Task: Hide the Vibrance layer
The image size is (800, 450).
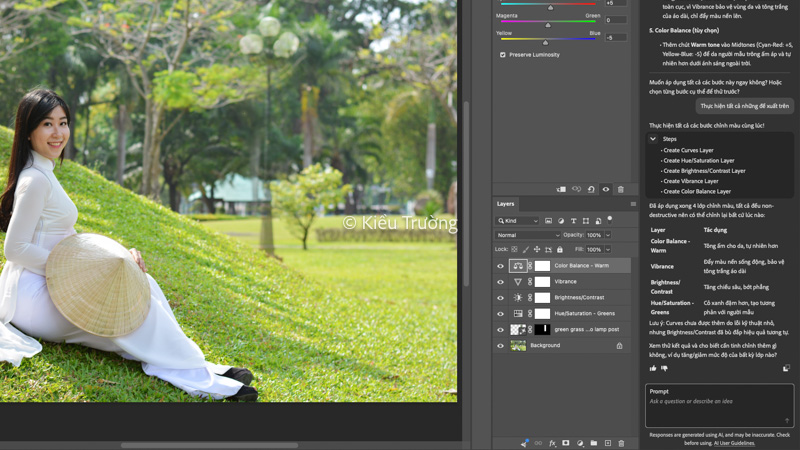Action: point(501,282)
